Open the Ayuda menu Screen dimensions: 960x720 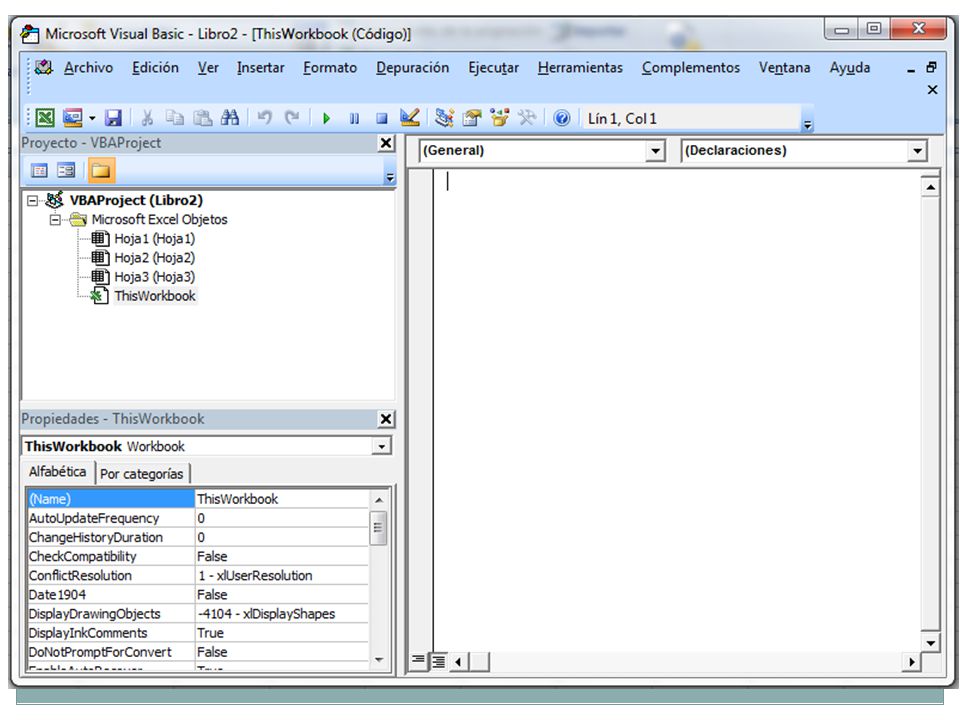[x=850, y=67]
